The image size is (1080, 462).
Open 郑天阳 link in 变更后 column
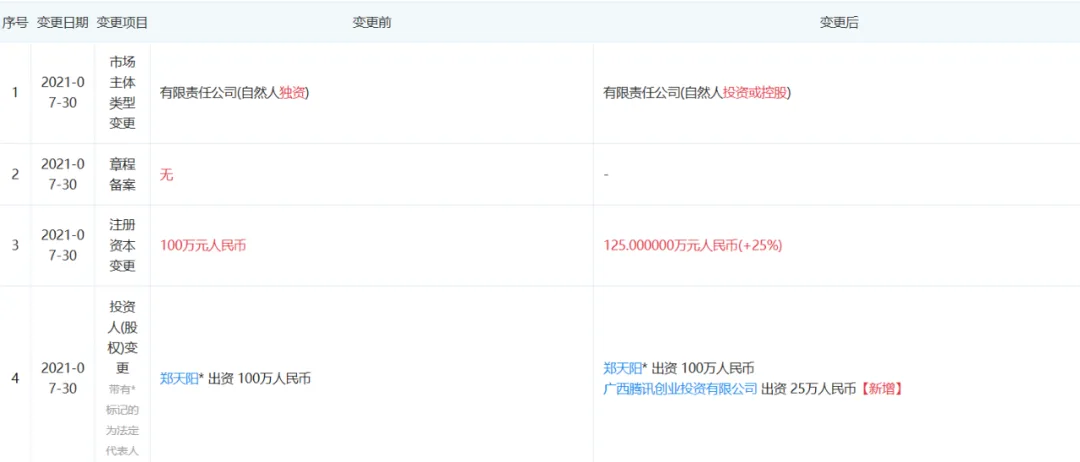[622, 369]
